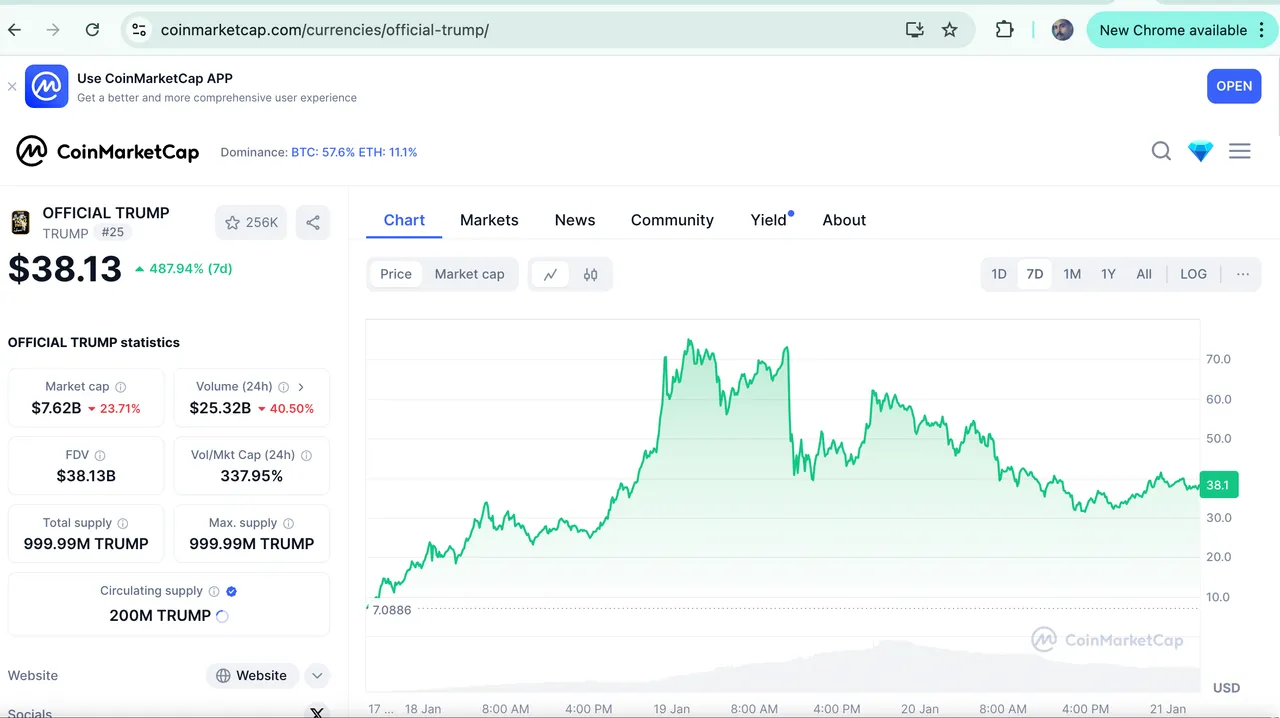Click info icon next to Volume (24h)
1280x718 pixels.
283,387
